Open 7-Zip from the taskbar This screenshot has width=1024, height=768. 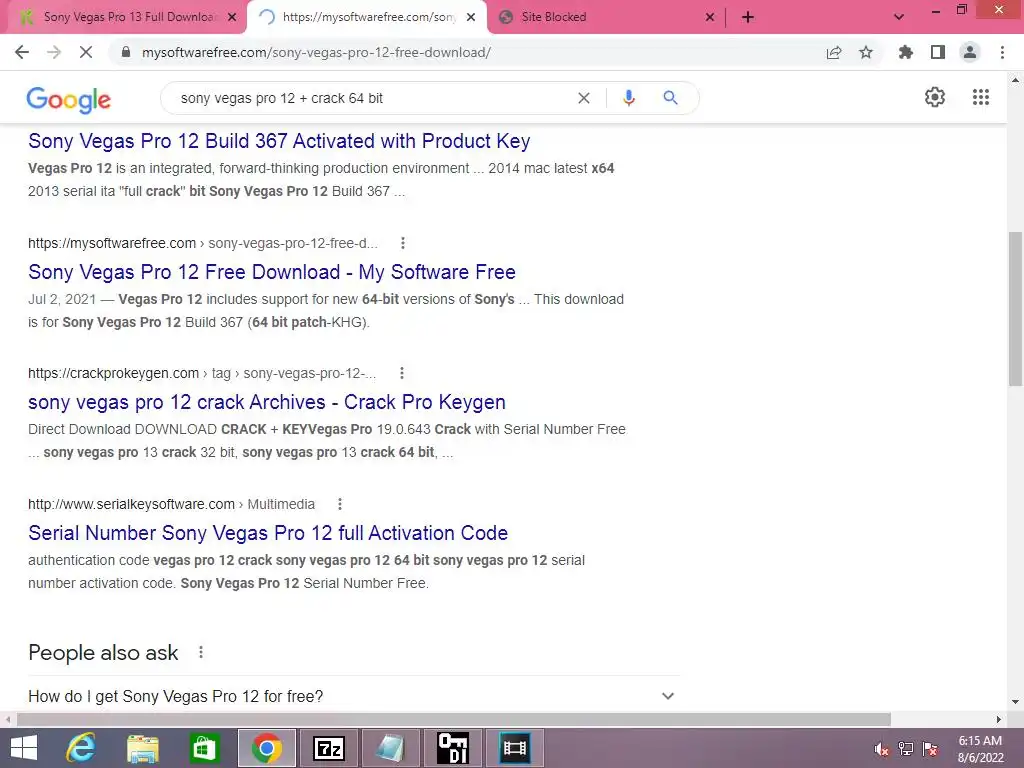click(329, 748)
